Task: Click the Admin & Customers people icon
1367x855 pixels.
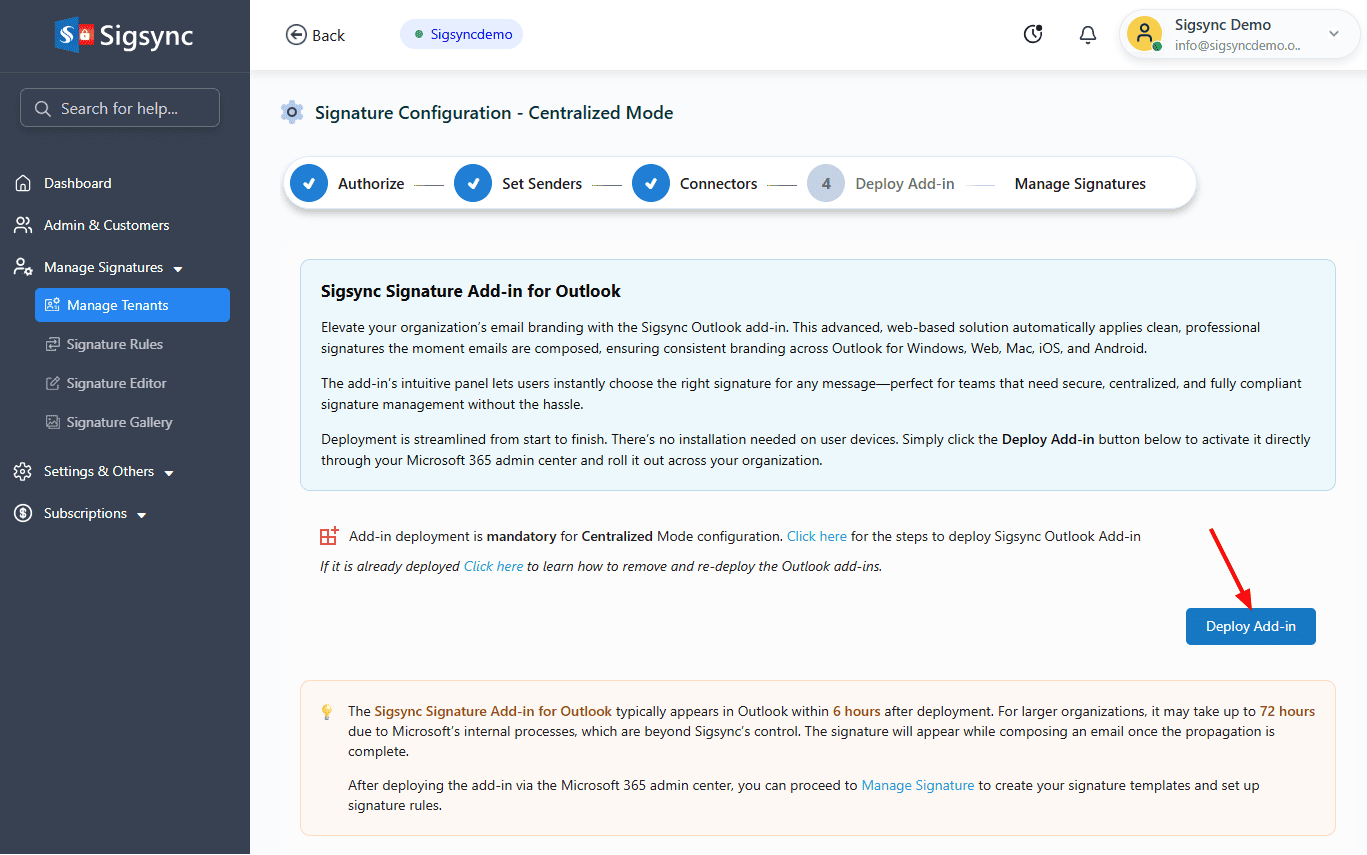Action: click(x=23, y=225)
